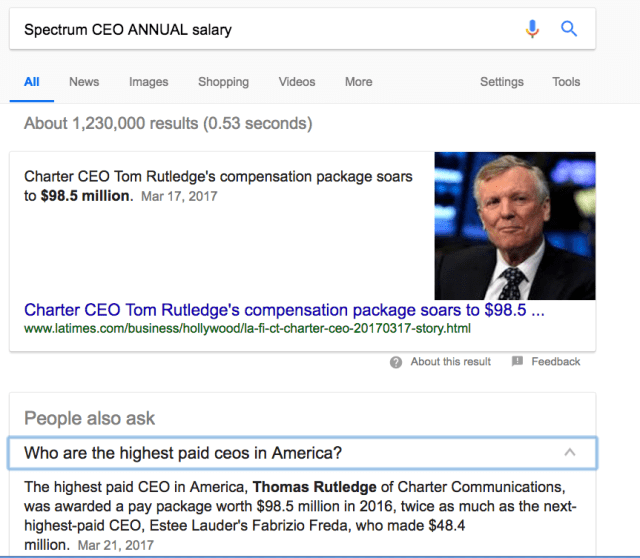Screen dimensions: 640x558
Task: Click the question mark About this result icon
Action: [x=396, y=362]
